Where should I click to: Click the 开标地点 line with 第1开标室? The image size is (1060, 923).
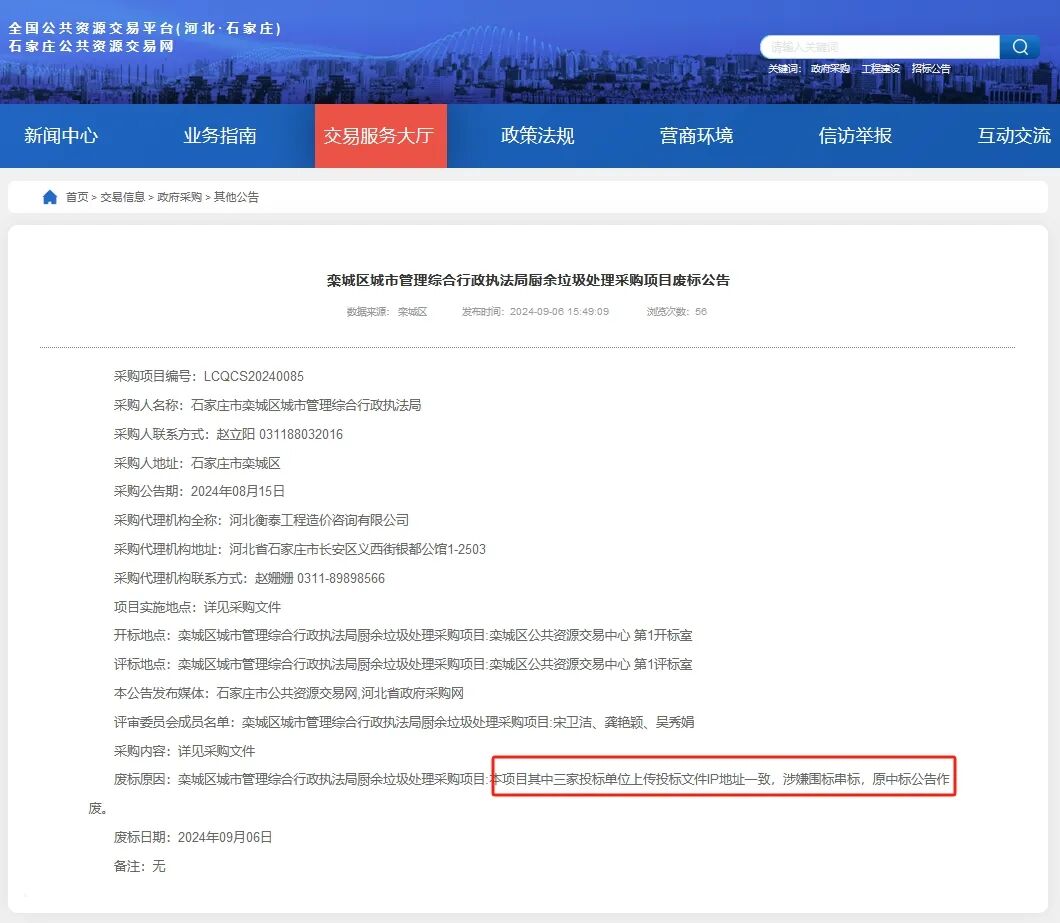403,635
